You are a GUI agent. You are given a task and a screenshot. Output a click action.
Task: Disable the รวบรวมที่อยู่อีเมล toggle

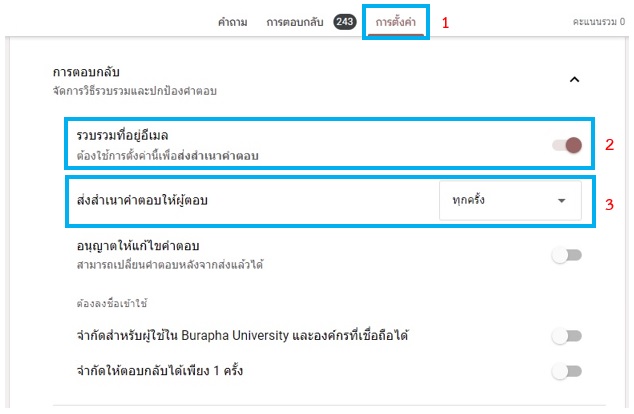click(567, 146)
